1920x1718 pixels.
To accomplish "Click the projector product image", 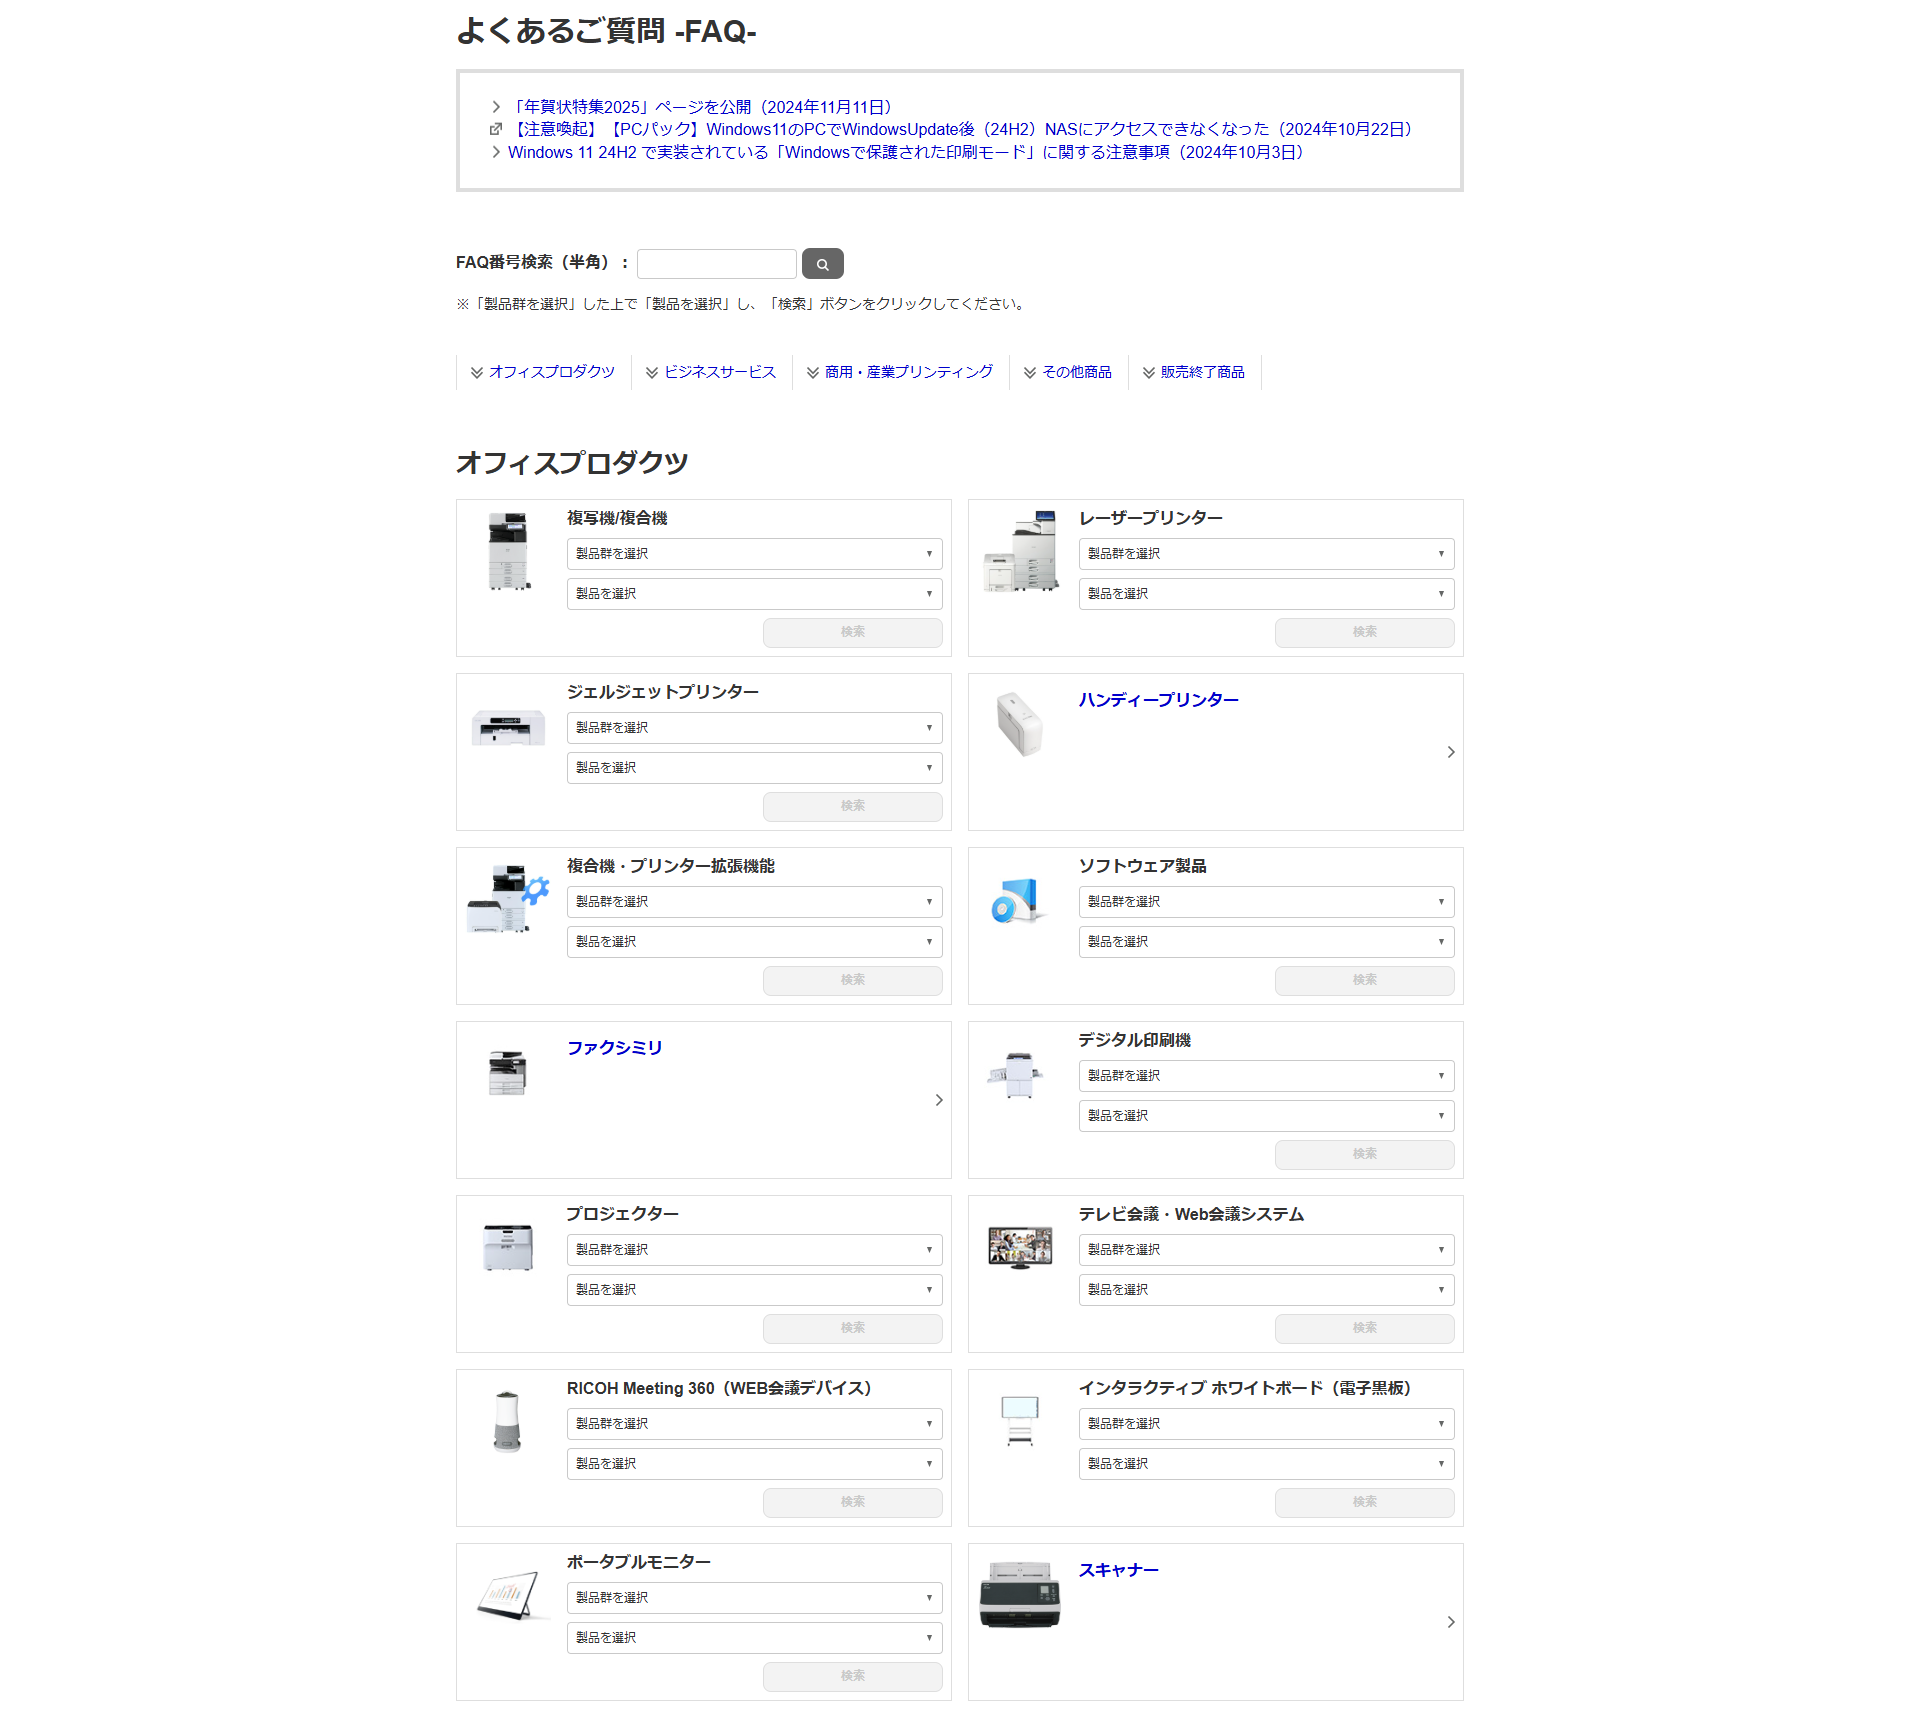I will pos(508,1247).
